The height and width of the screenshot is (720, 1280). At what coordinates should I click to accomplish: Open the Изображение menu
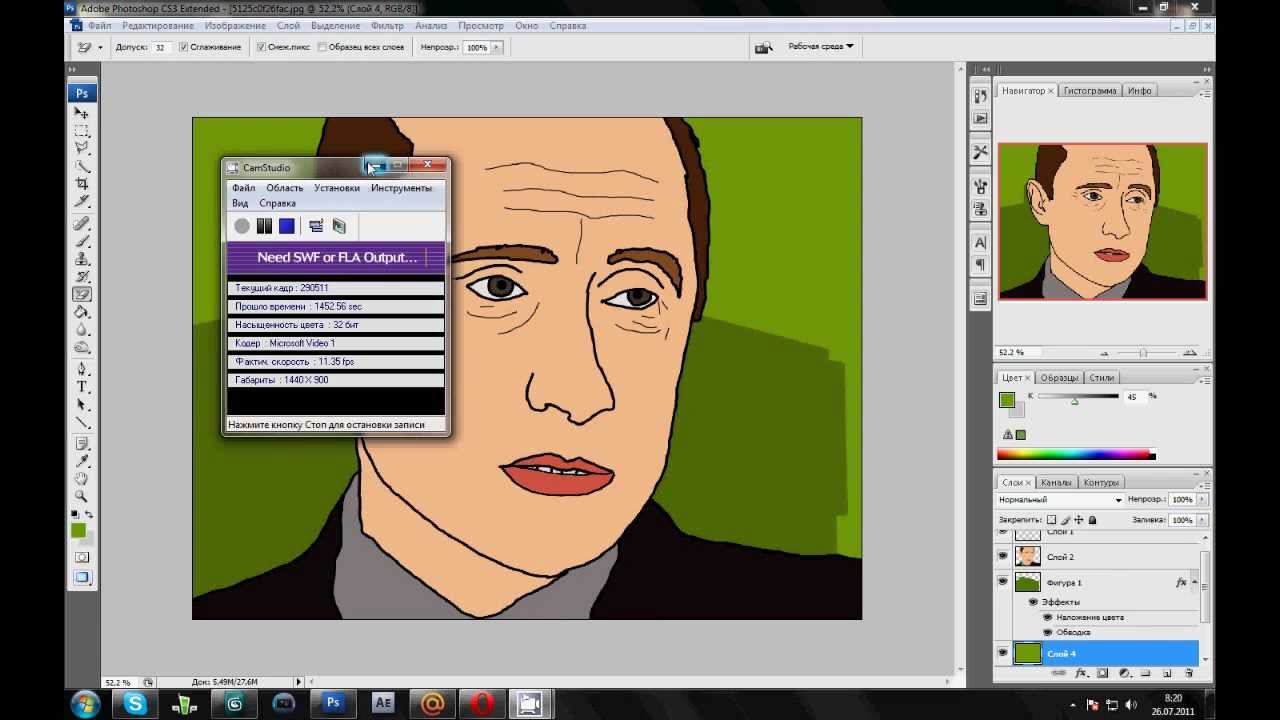(x=235, y=26)
